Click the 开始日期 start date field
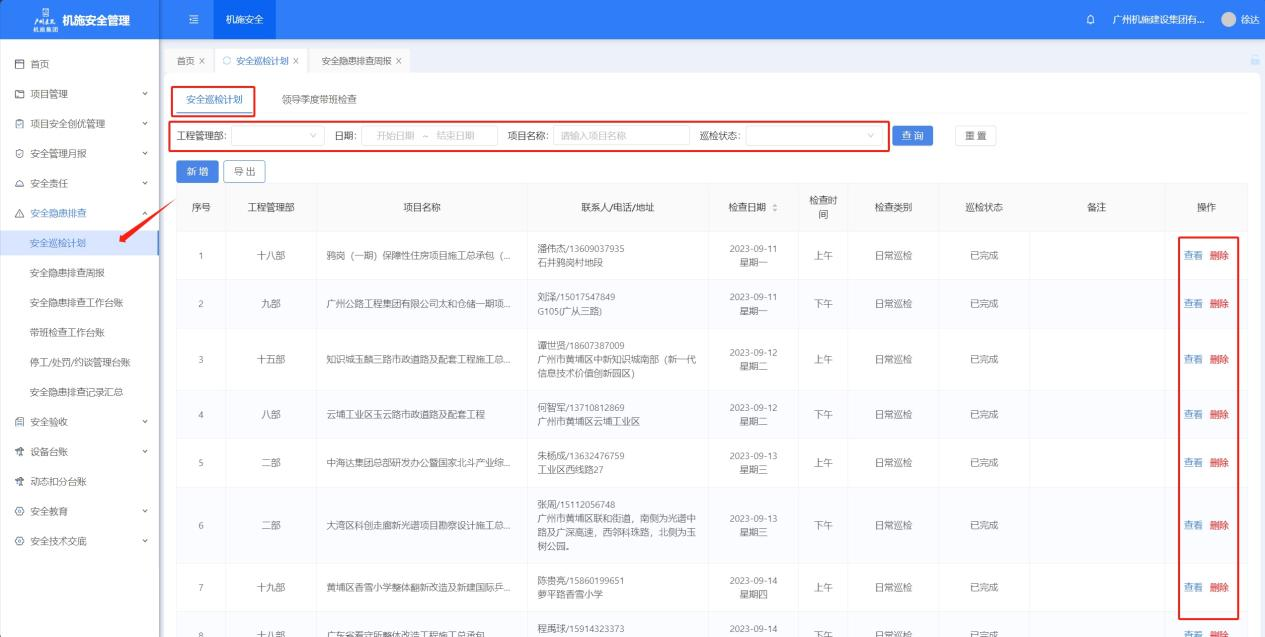This screenshot has width=1265, height=637. point(395,136)
